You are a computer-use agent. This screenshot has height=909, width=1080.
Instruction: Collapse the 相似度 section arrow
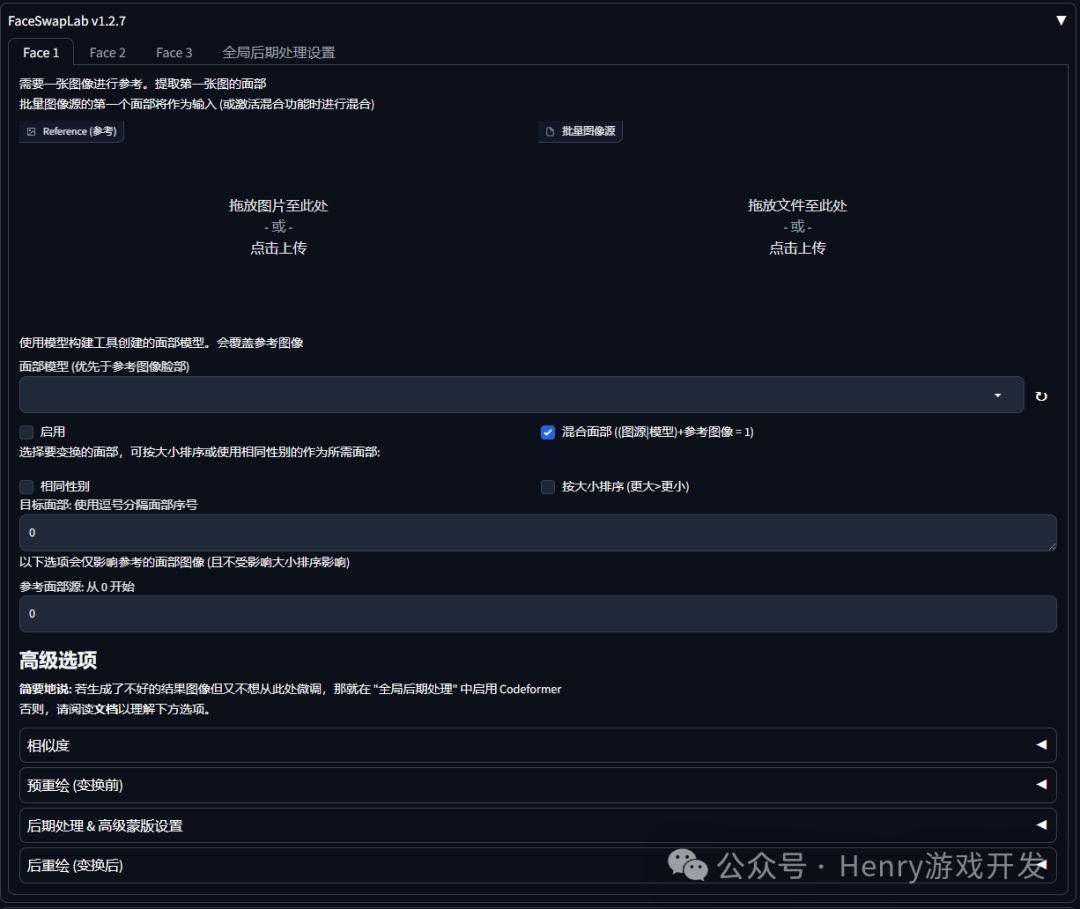(1043, 745)
